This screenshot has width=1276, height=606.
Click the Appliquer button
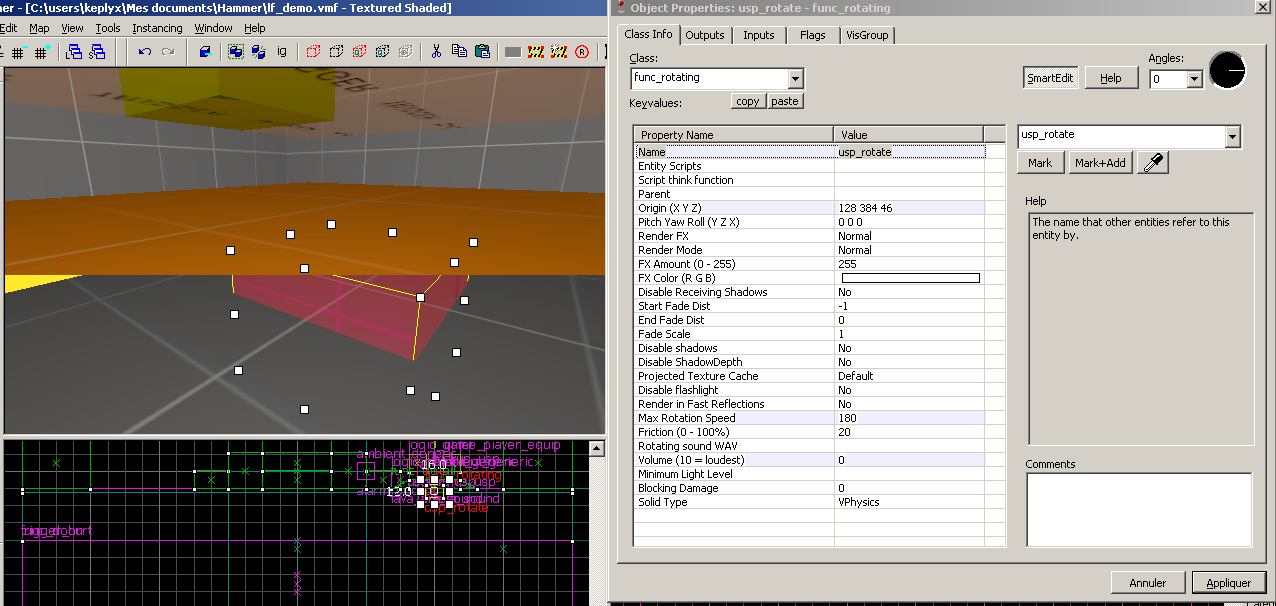pos(1228,582)
